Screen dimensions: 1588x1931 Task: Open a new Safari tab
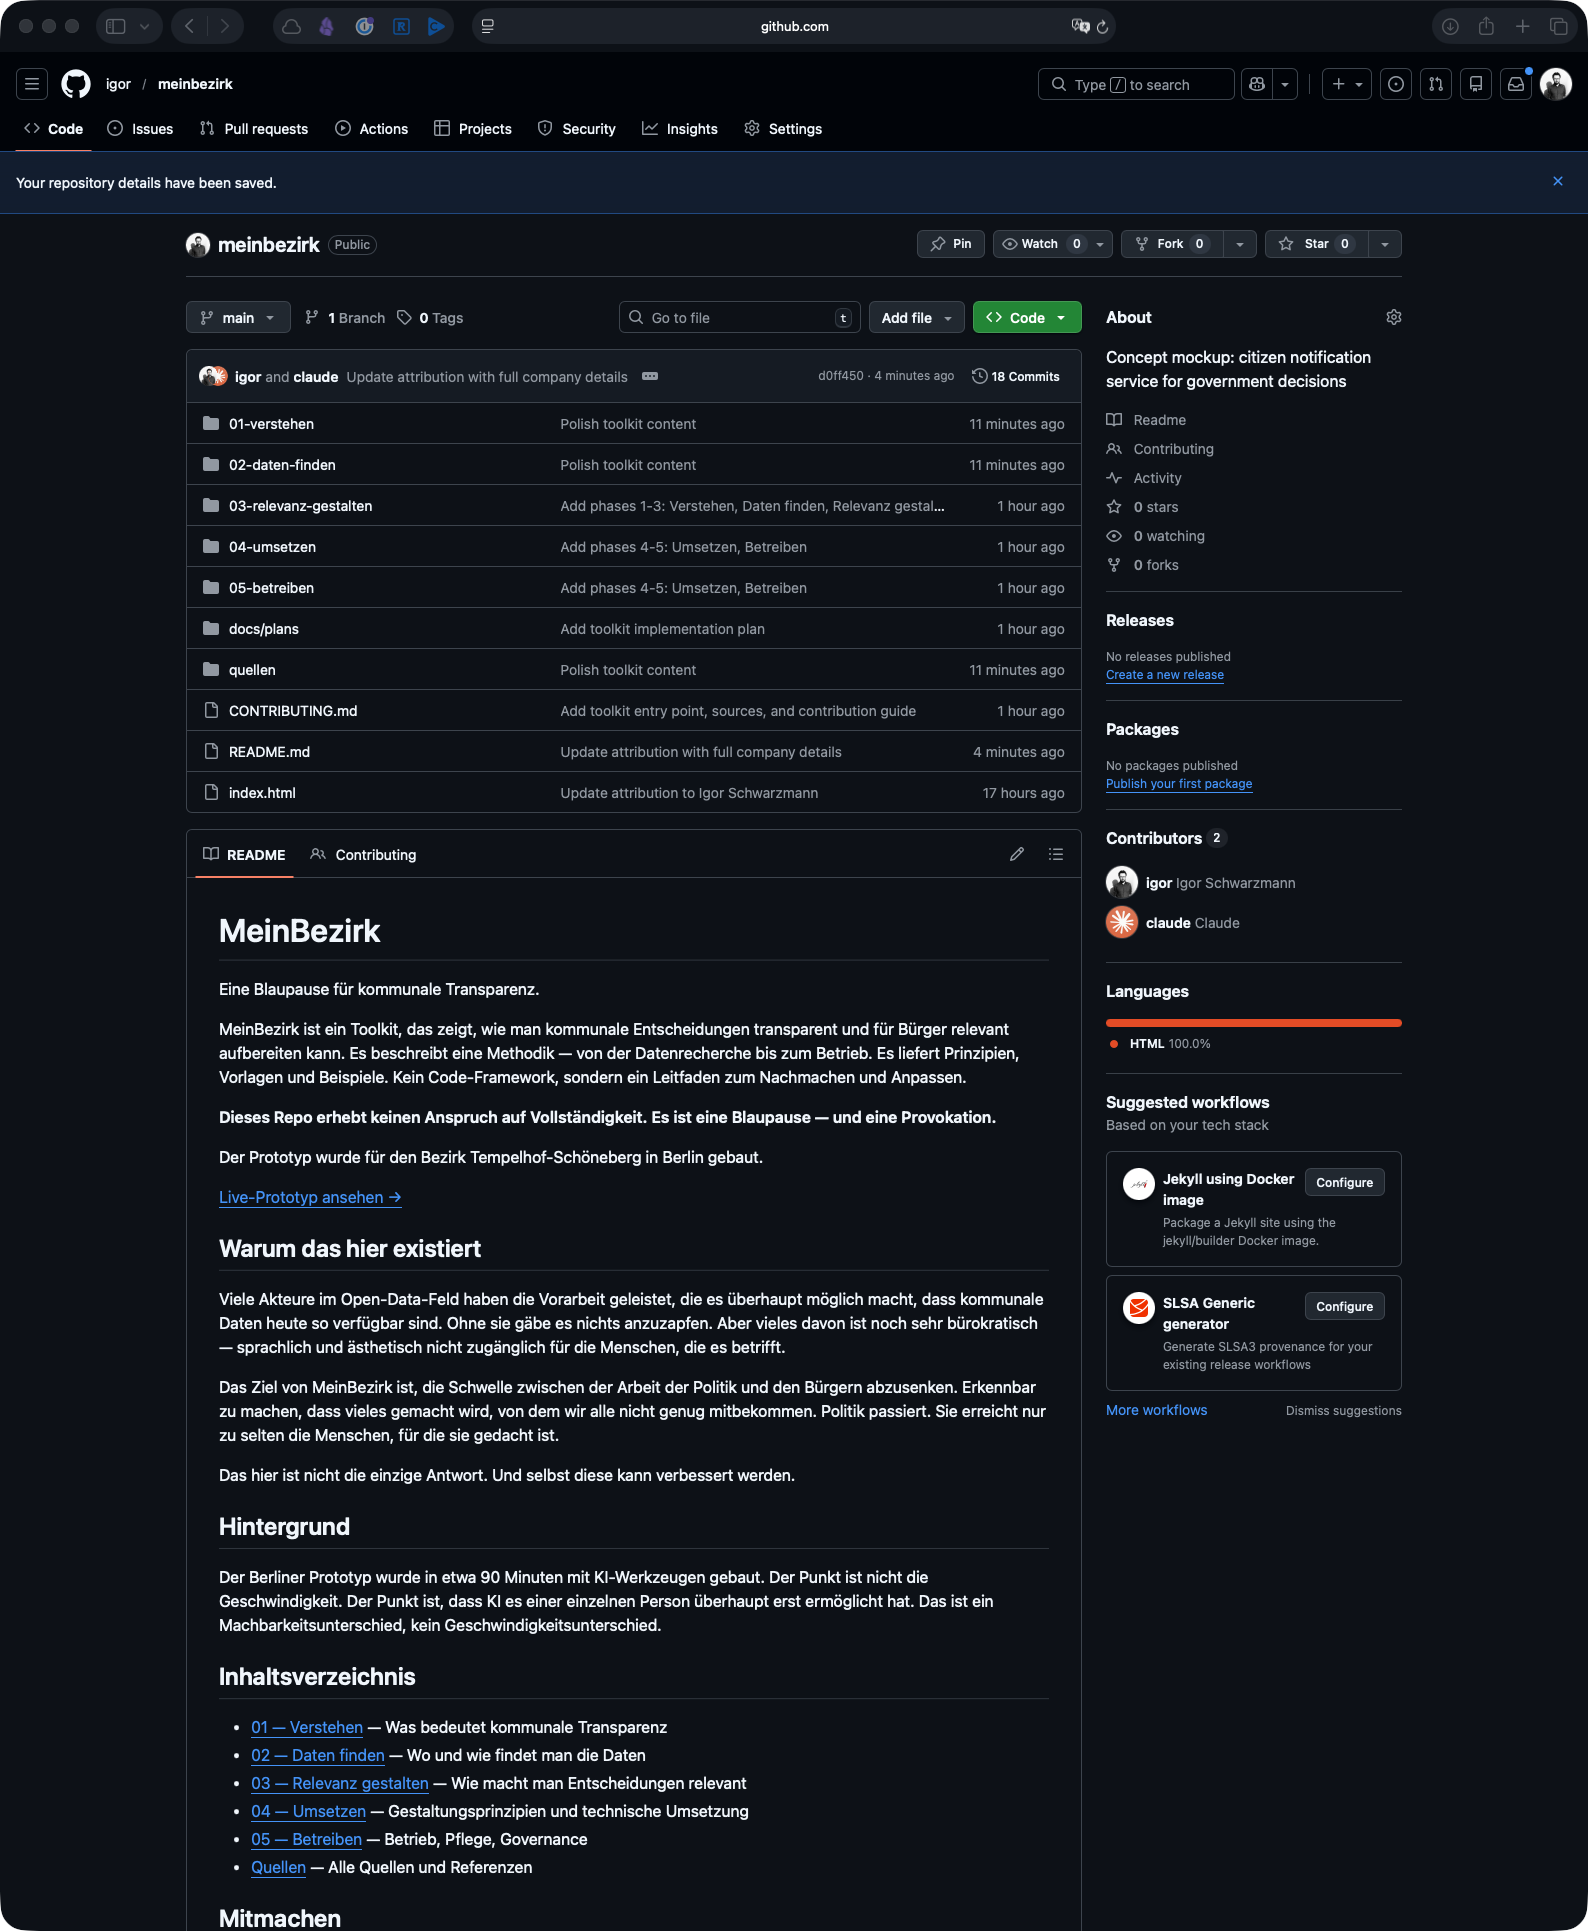(1522, 27)
